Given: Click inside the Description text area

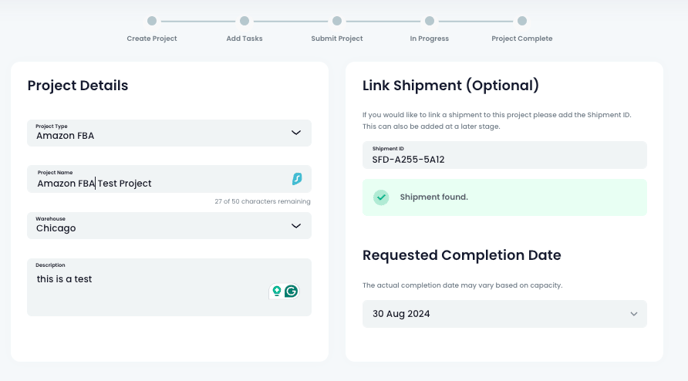Looking at the screenshot, I should click(169, 287).
